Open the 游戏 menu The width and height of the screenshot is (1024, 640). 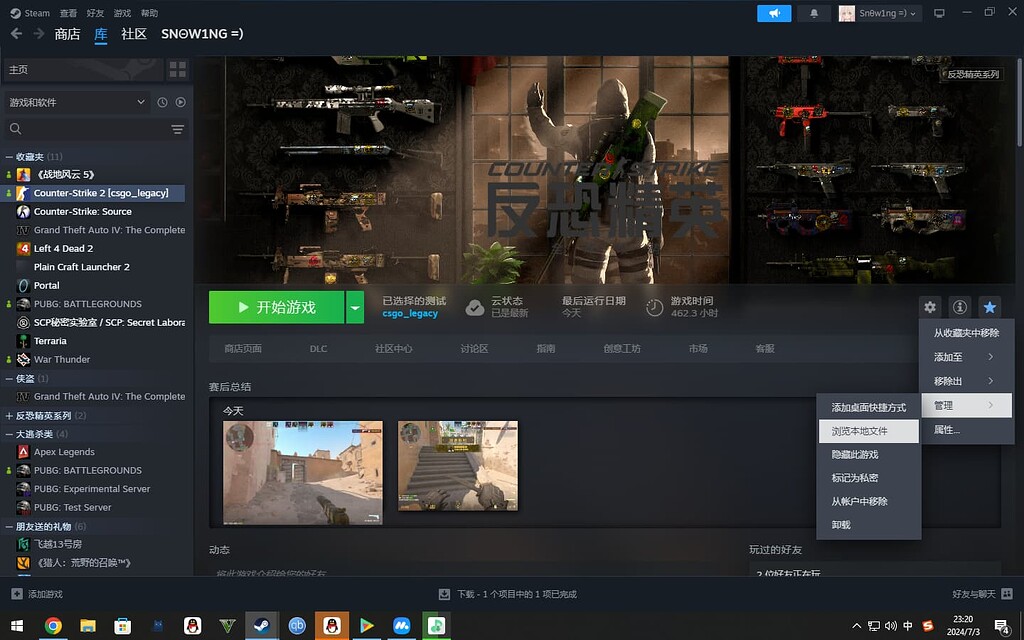pyautogui.click(x=122, y=13)
